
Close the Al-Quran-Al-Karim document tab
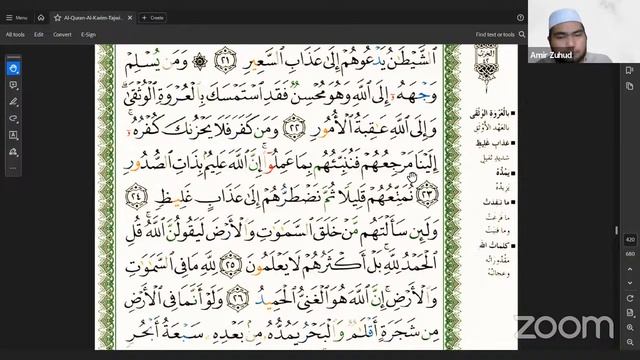pos(130,18)
